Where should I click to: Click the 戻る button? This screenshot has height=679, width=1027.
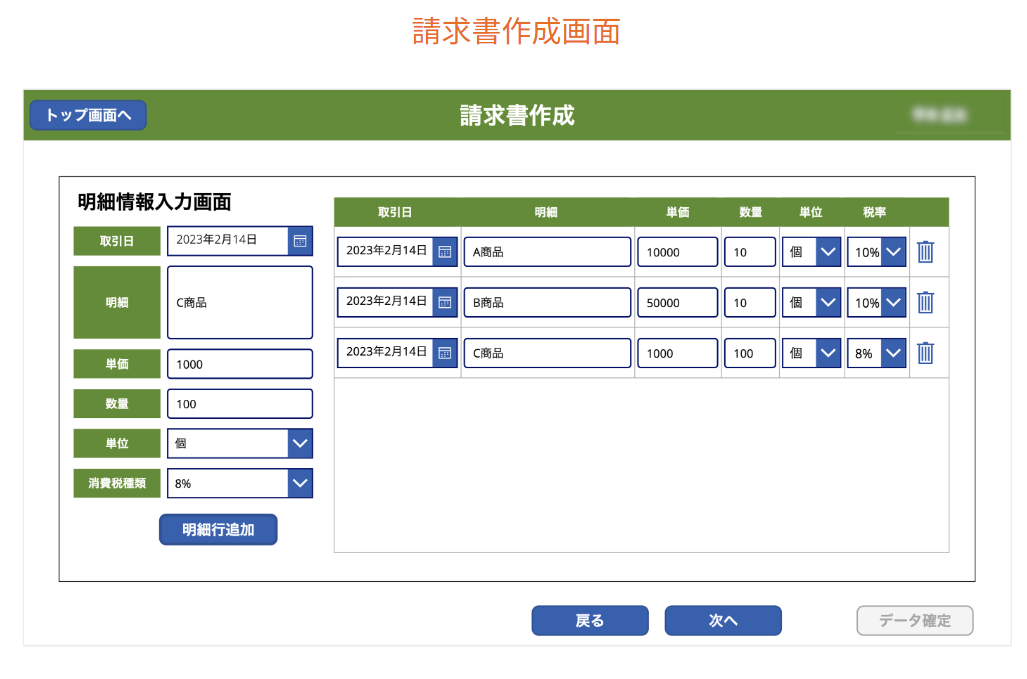coord(590,621)
